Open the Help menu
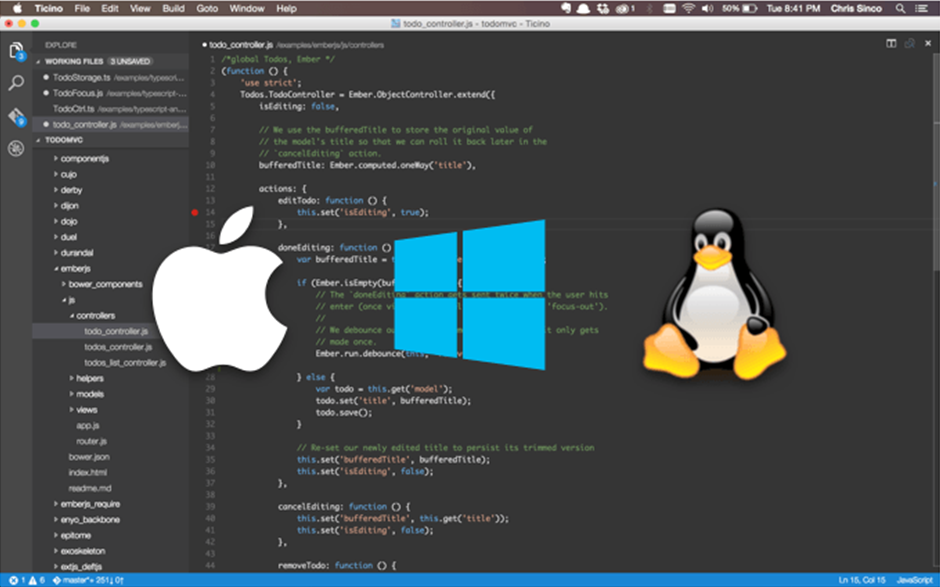Image resolution: width=940 pixels, height=587 pixels. coord(287,8)
